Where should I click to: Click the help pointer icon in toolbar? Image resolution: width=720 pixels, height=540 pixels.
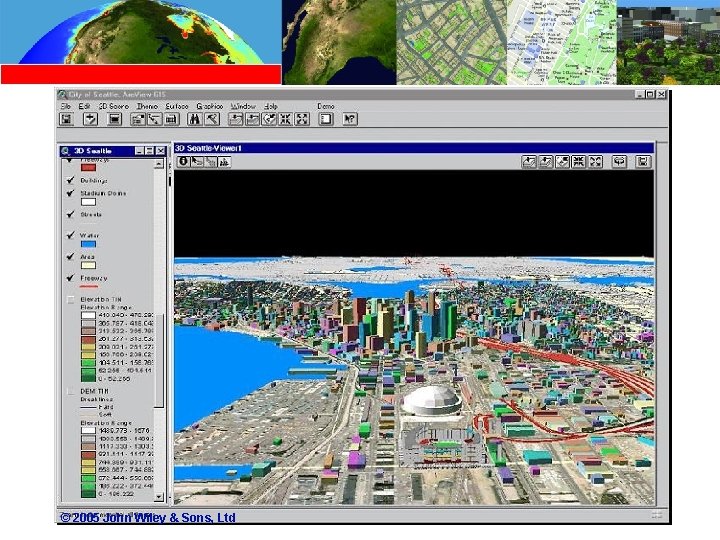pyautogui.click(x=350, y=119)
